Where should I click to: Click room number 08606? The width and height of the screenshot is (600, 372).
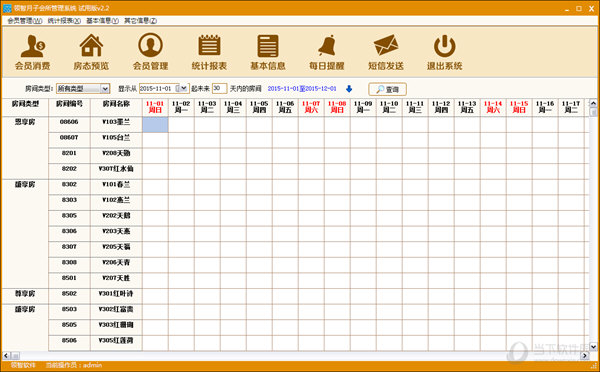[69, 122]
